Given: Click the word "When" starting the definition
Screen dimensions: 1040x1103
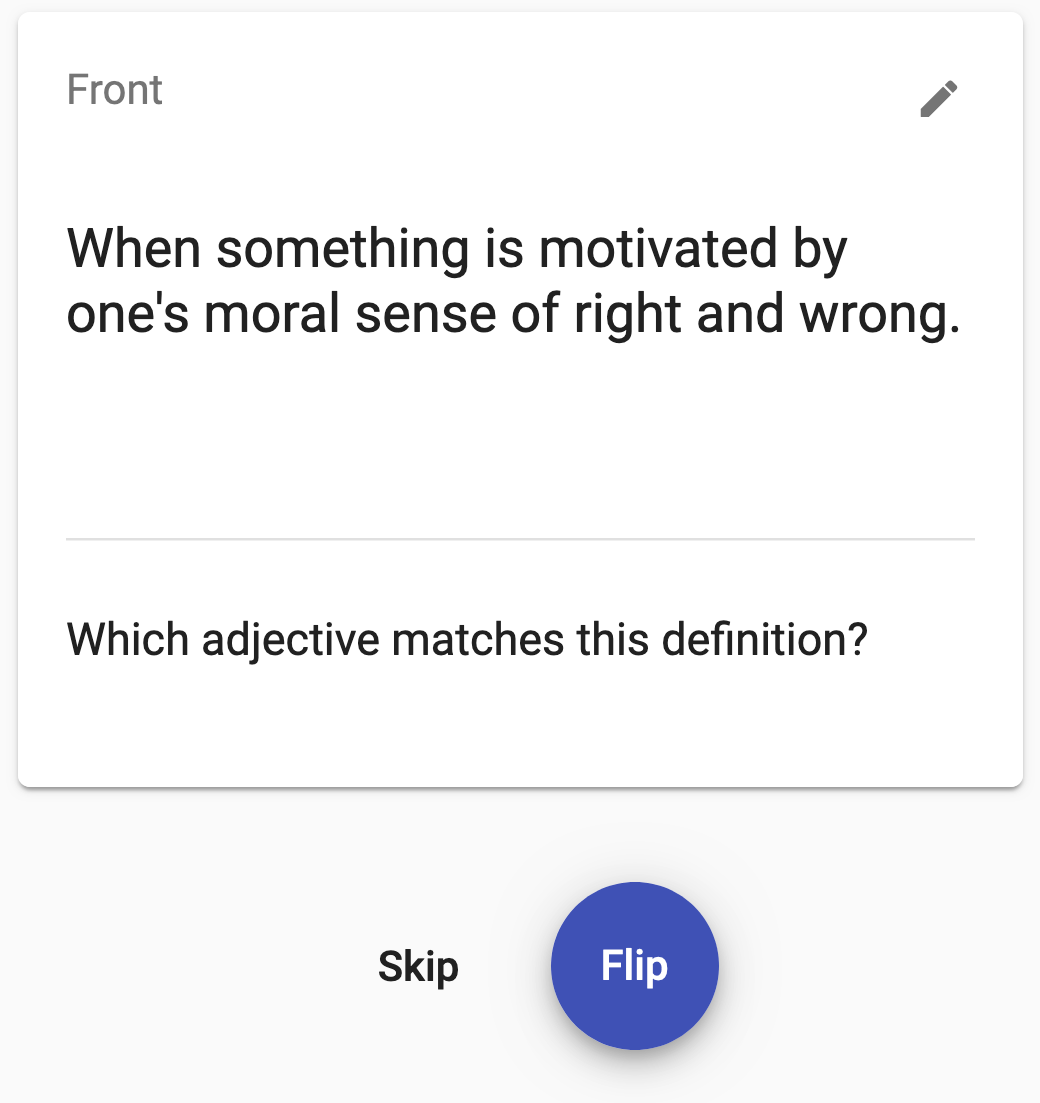Looking at the screenshot, I should coord(134,249).
